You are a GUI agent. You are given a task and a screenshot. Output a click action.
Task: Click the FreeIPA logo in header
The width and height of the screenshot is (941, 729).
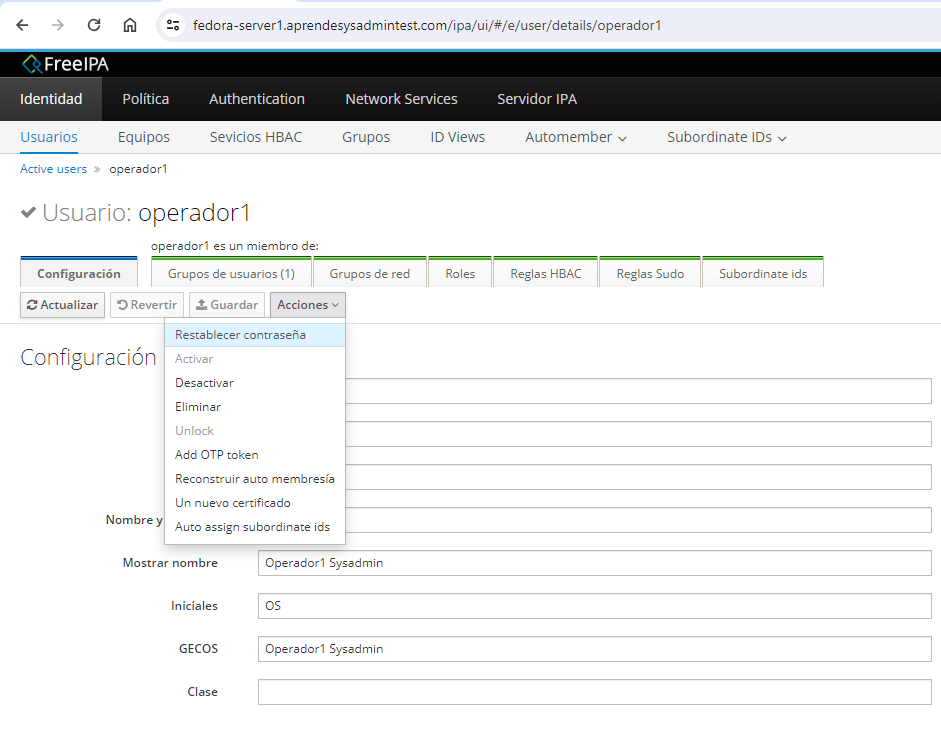coord(66,64)
